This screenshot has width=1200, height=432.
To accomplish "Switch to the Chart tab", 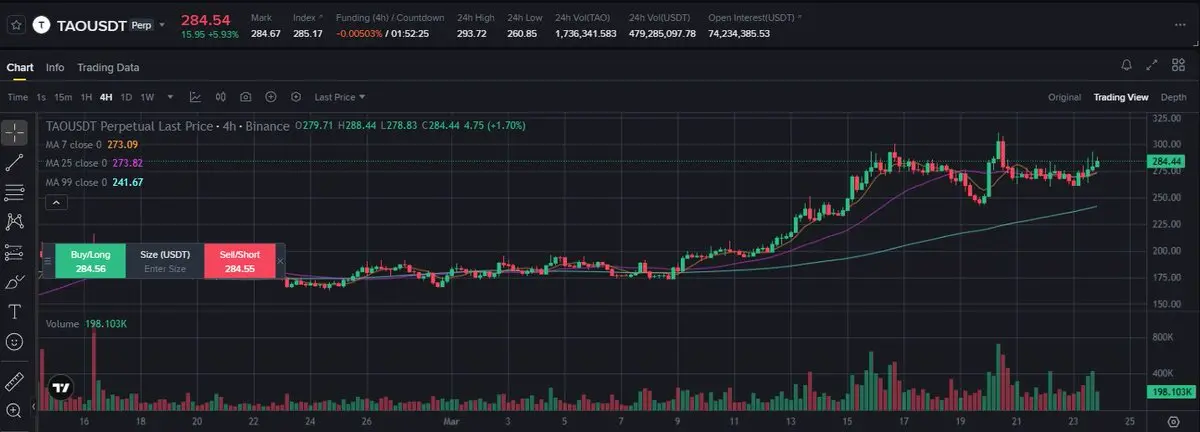I will [20, 67].
